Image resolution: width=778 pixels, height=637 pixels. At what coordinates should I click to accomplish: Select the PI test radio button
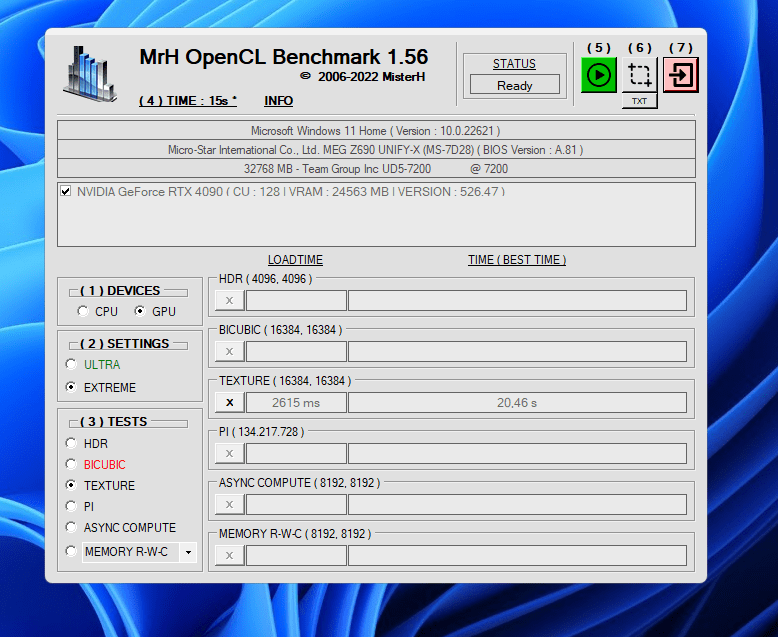pyautogui.click(x=71, y=506)
